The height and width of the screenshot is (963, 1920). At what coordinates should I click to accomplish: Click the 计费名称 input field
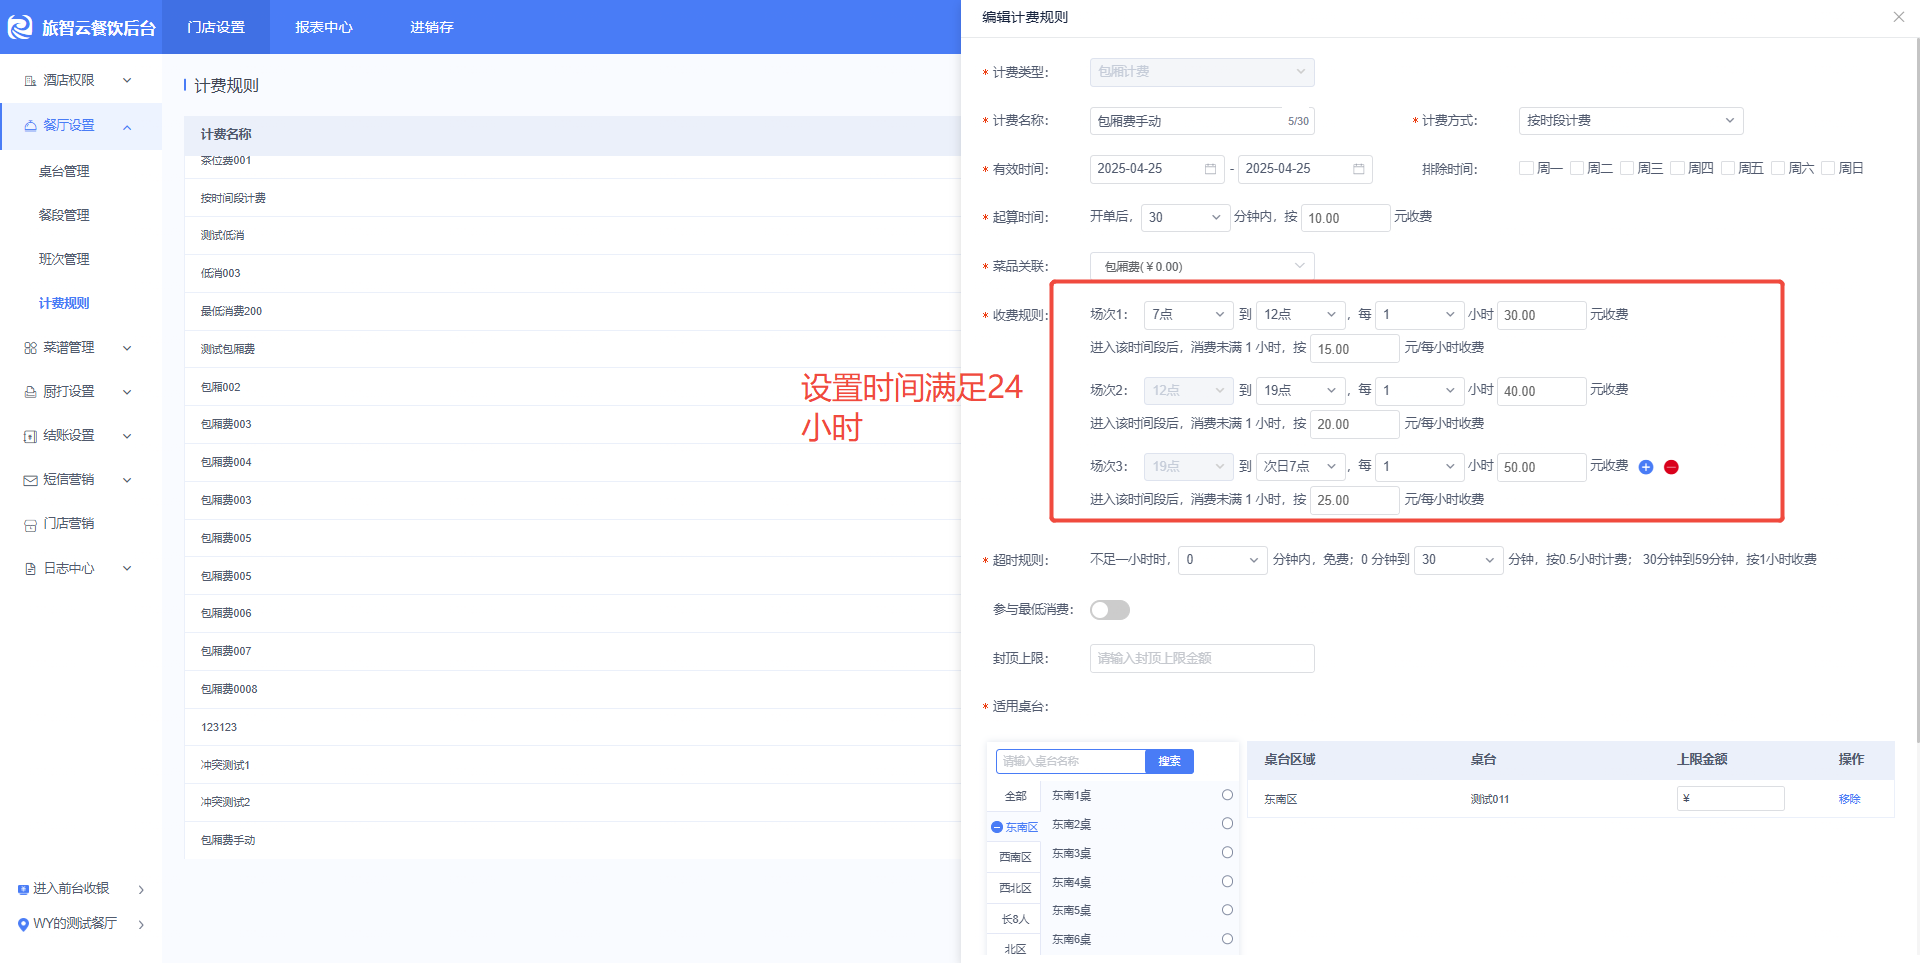click(x=1202, y=121)
